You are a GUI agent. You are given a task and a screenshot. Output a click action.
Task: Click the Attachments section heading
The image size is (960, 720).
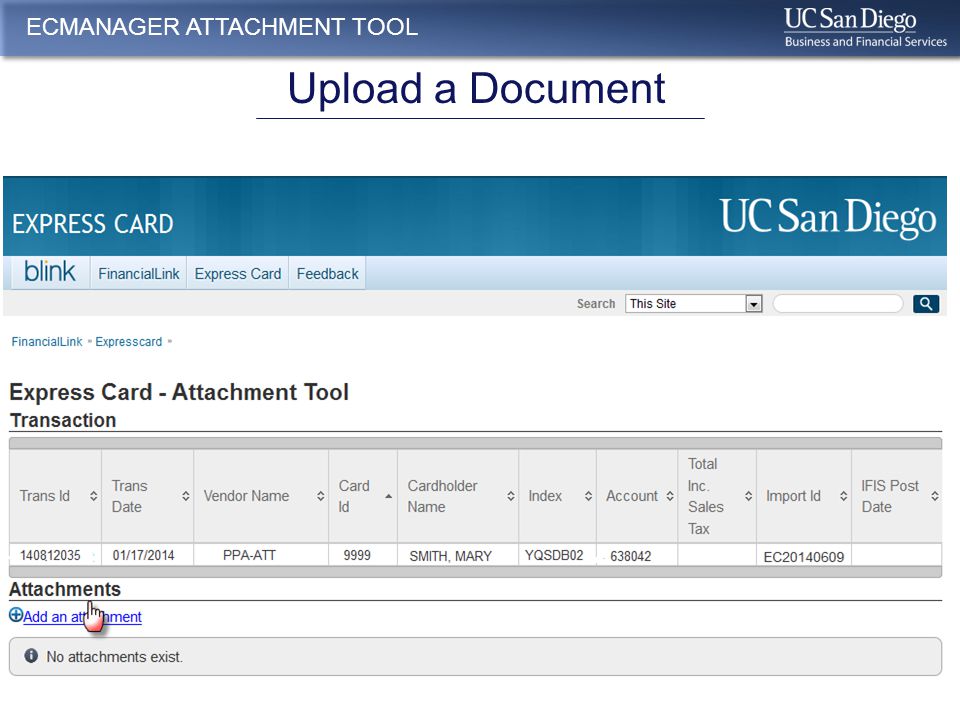click(65, 589)
